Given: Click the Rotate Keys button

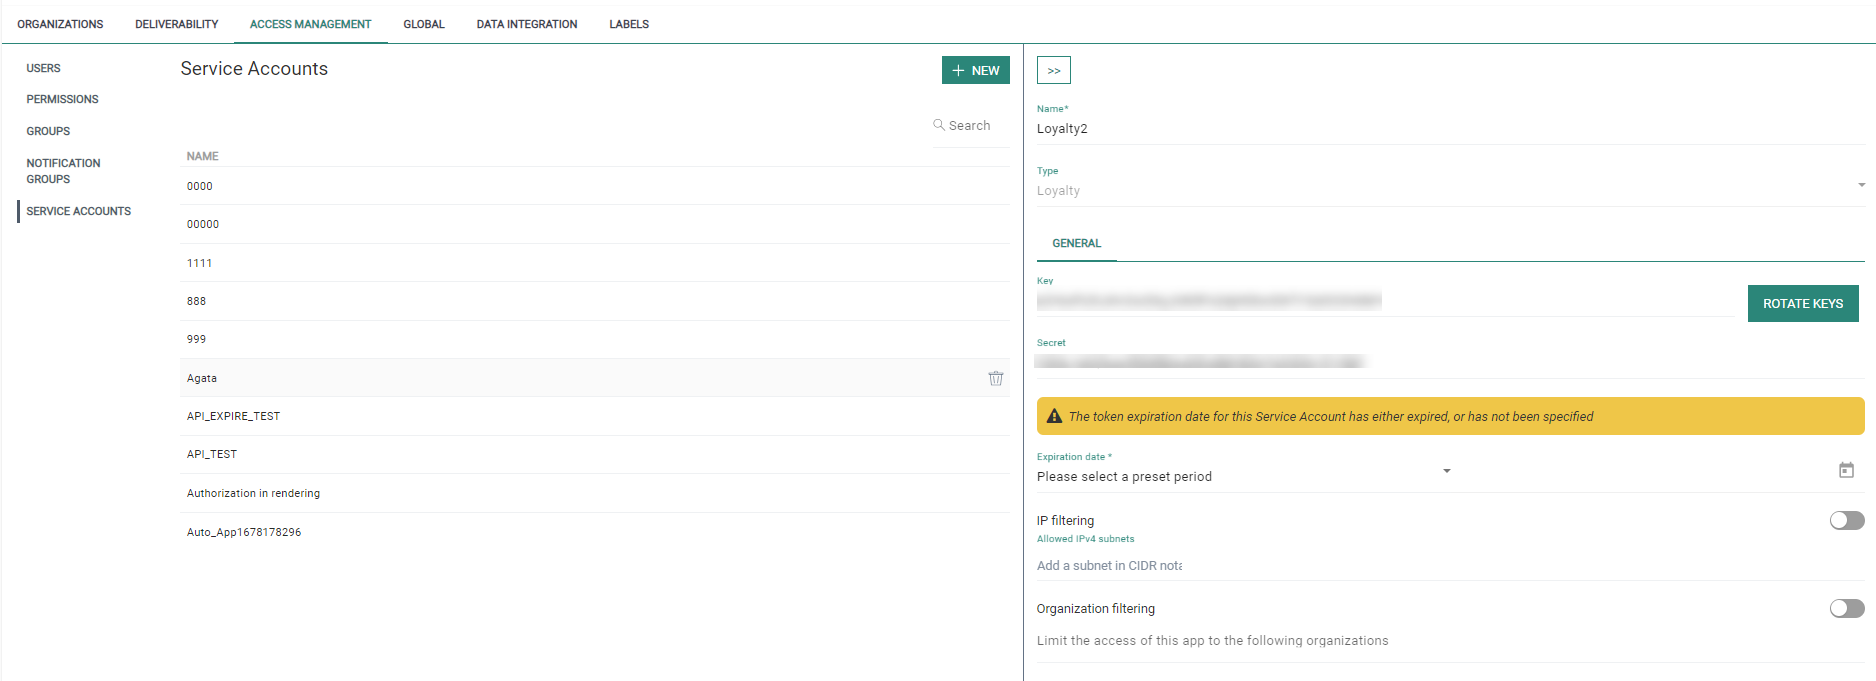Looking at the screenshot, I should pyautogui.click(x=1802, y=303).
